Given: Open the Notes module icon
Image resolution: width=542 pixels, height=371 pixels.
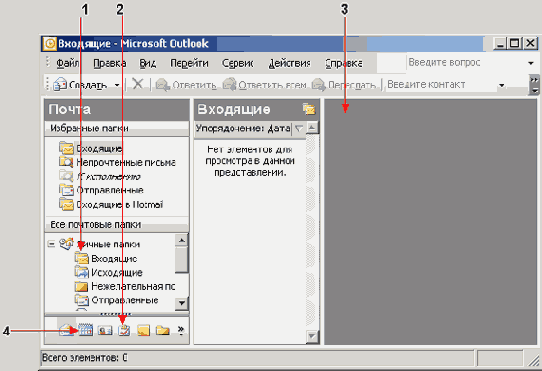Looking at the screenshot, I should coord(143,330).
